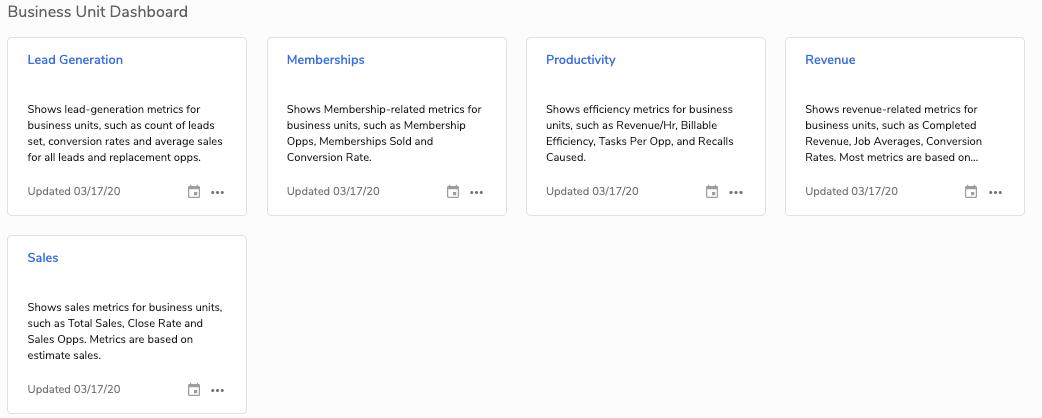The image size is (1042, 418).
Task: Click 'Updated 03/17/20' on Productivity card
Action: click(x=592, y=191)
